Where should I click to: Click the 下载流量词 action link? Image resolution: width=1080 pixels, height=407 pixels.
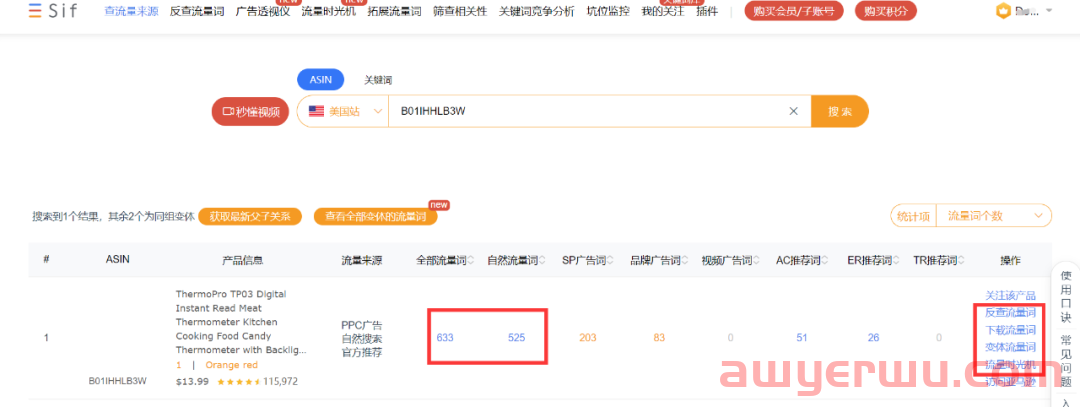1010,330
